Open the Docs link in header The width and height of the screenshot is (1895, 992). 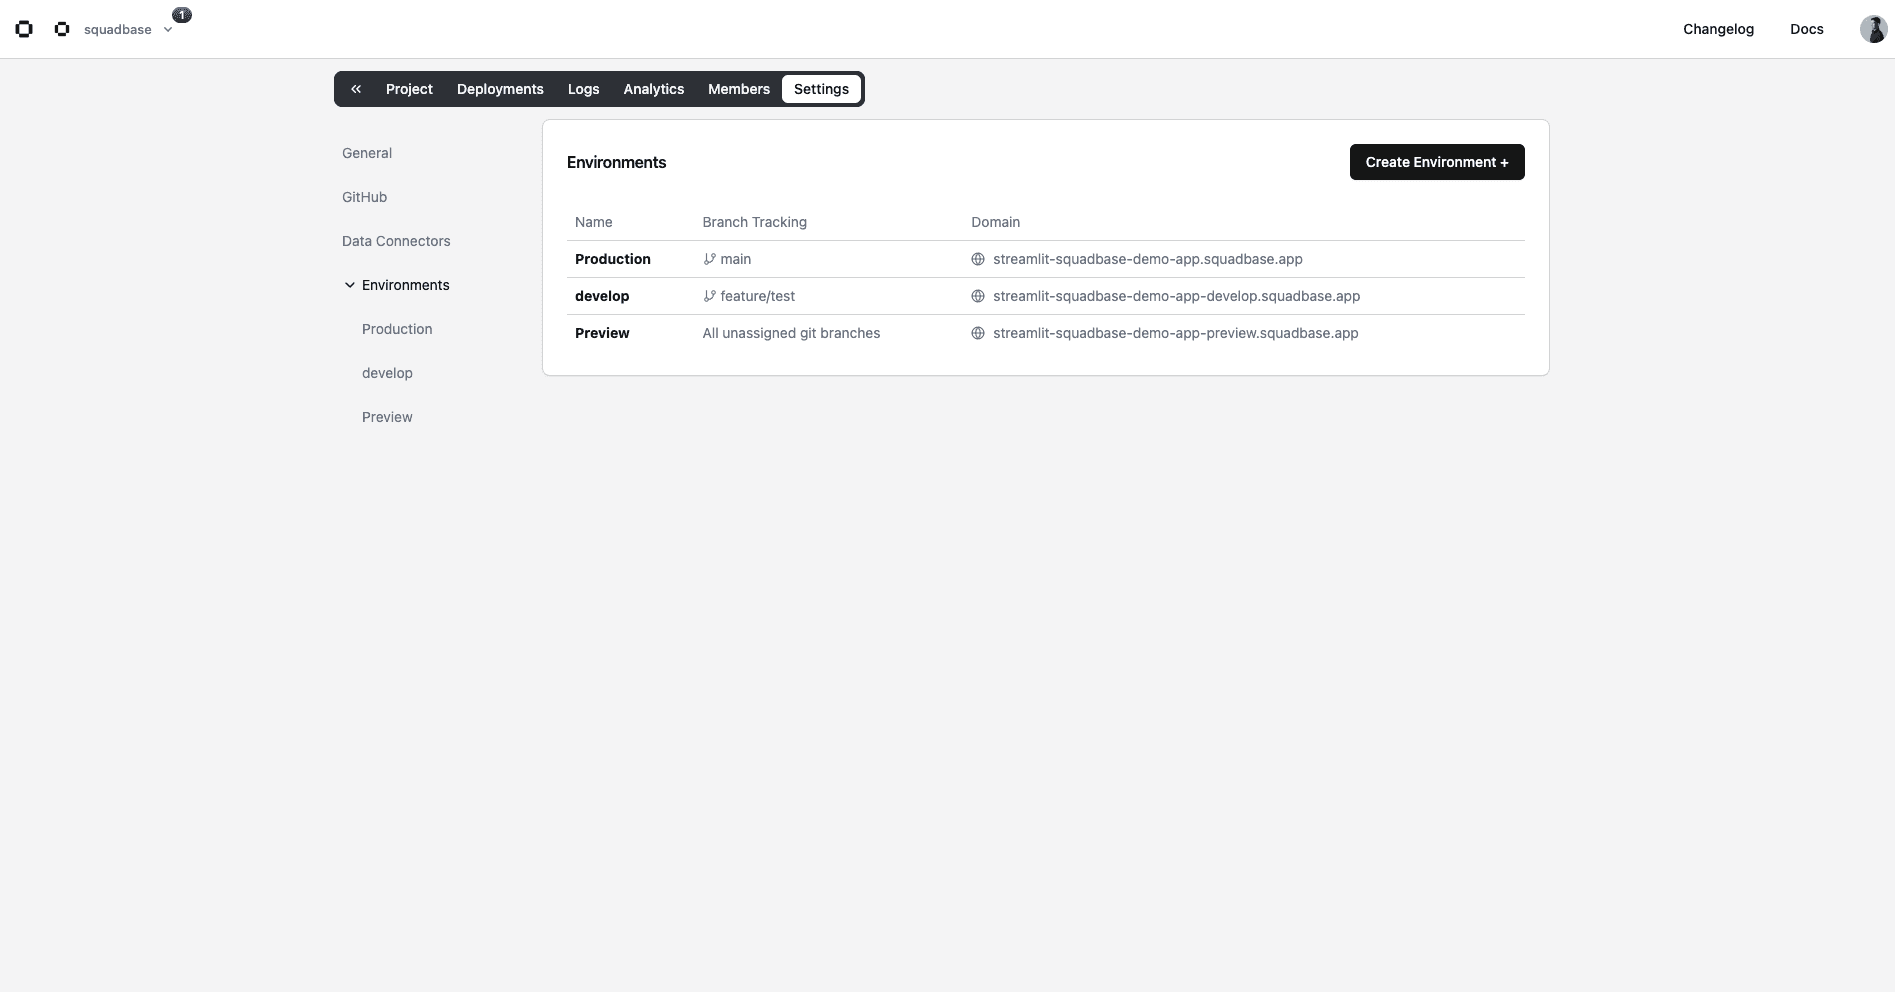tap(1806, 29)
